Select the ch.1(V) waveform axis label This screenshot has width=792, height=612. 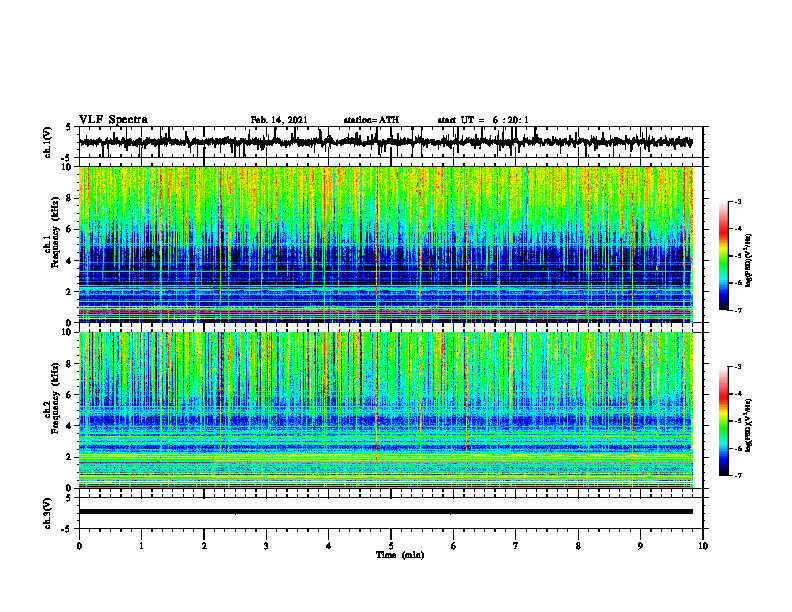(x=48, y=142)
